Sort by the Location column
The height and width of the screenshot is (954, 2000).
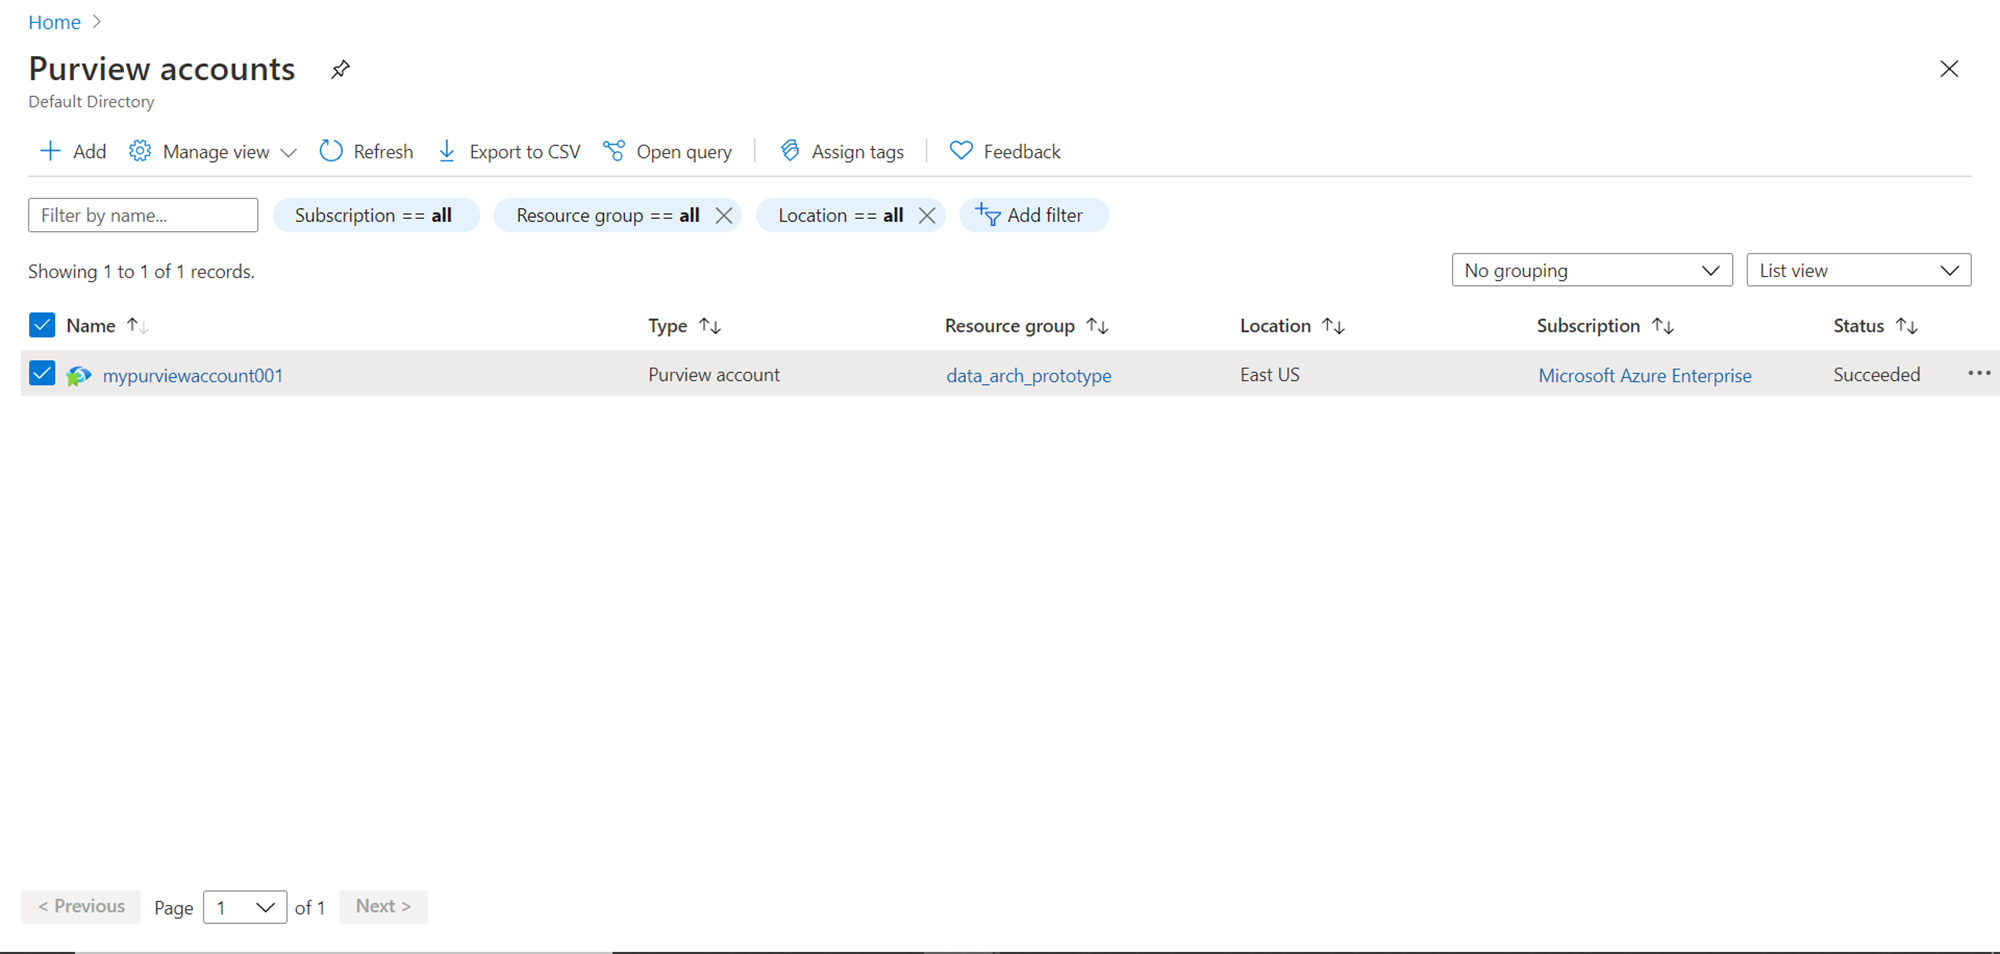click(x=1292, y=326)
